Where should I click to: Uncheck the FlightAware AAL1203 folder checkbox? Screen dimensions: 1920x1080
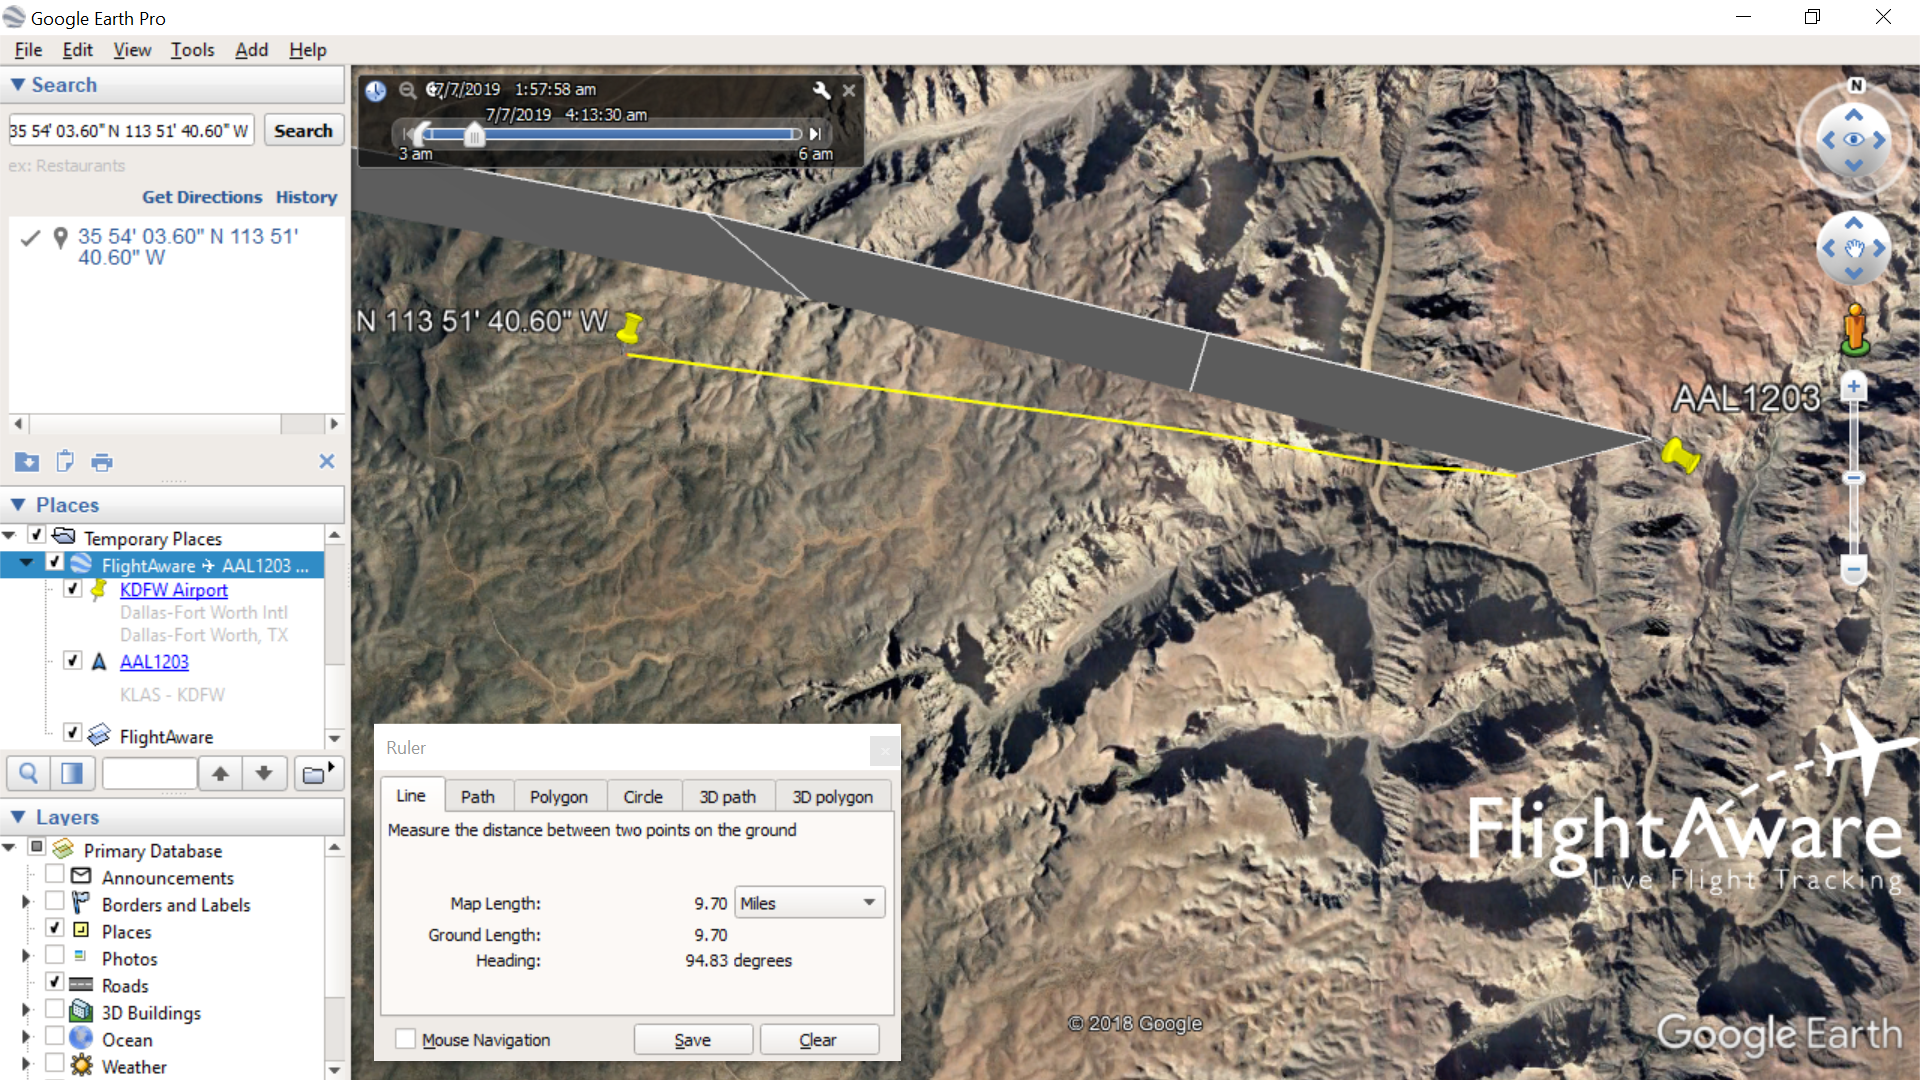55,562
